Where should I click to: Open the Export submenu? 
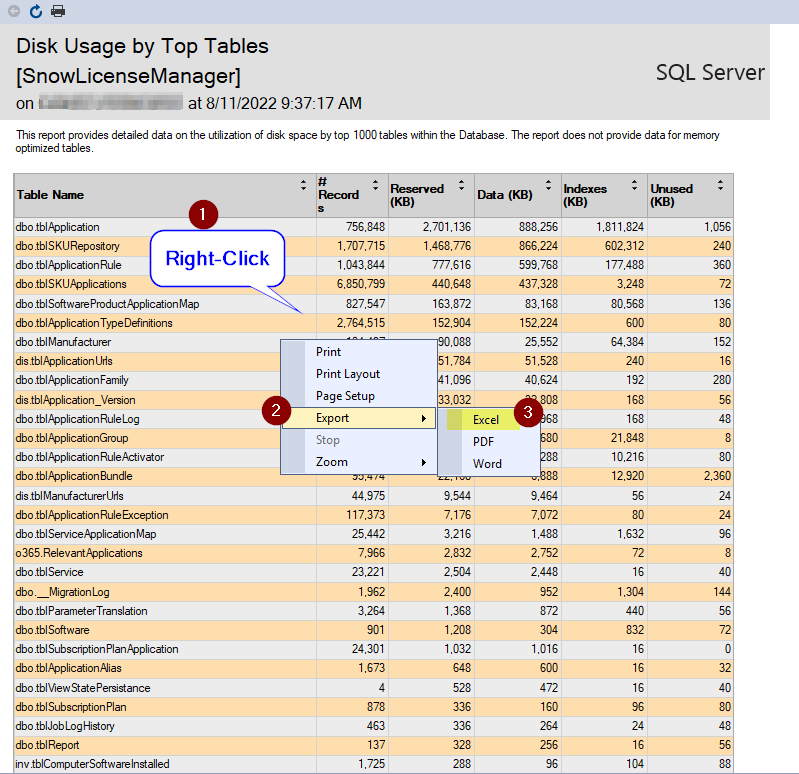(x=359, y=418)
